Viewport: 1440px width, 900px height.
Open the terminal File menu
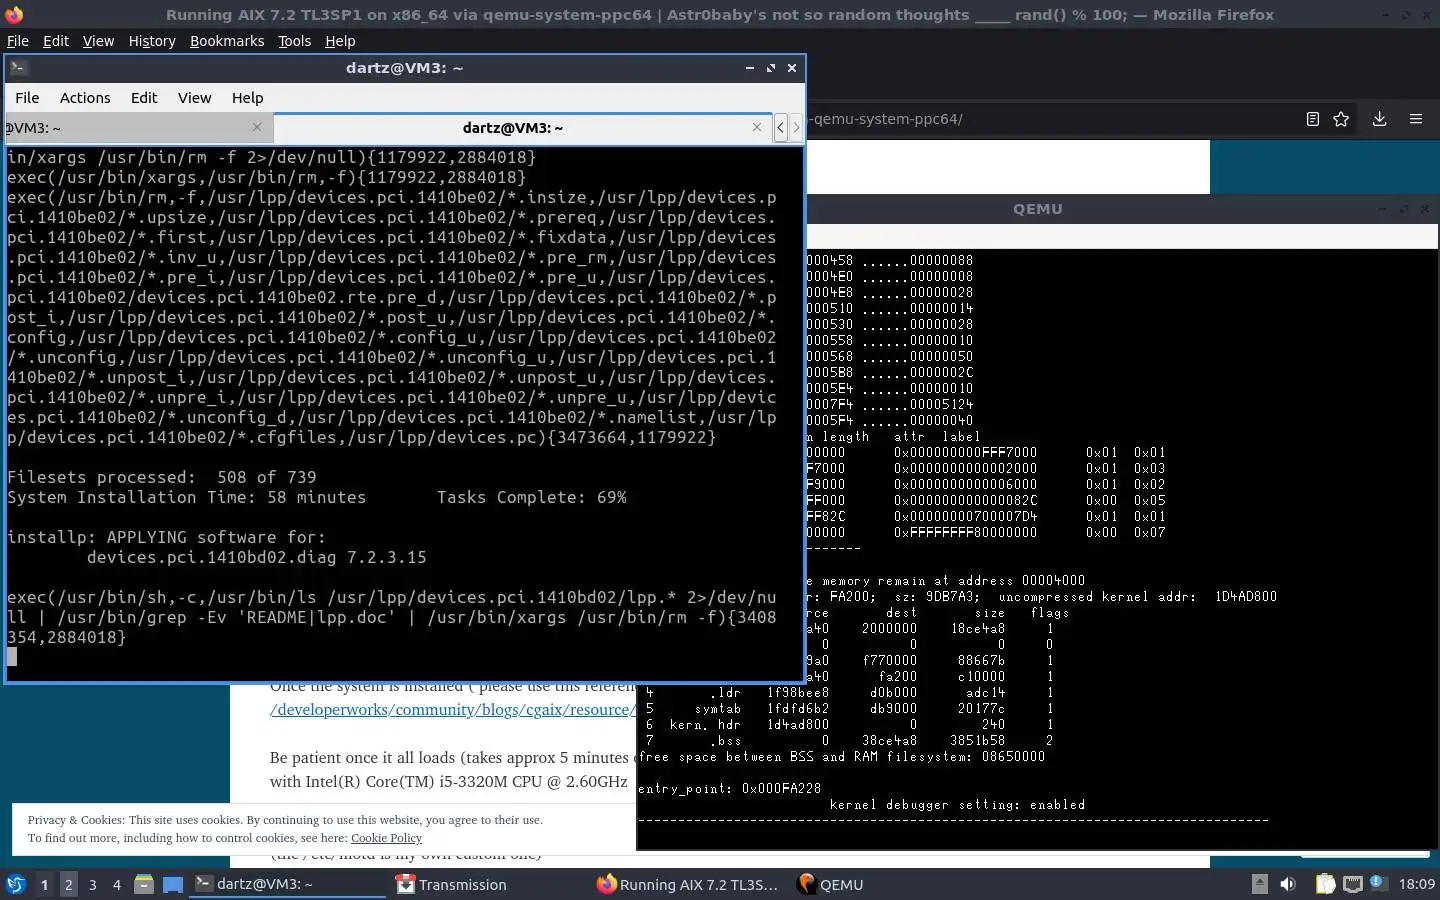tap(27, 98)
